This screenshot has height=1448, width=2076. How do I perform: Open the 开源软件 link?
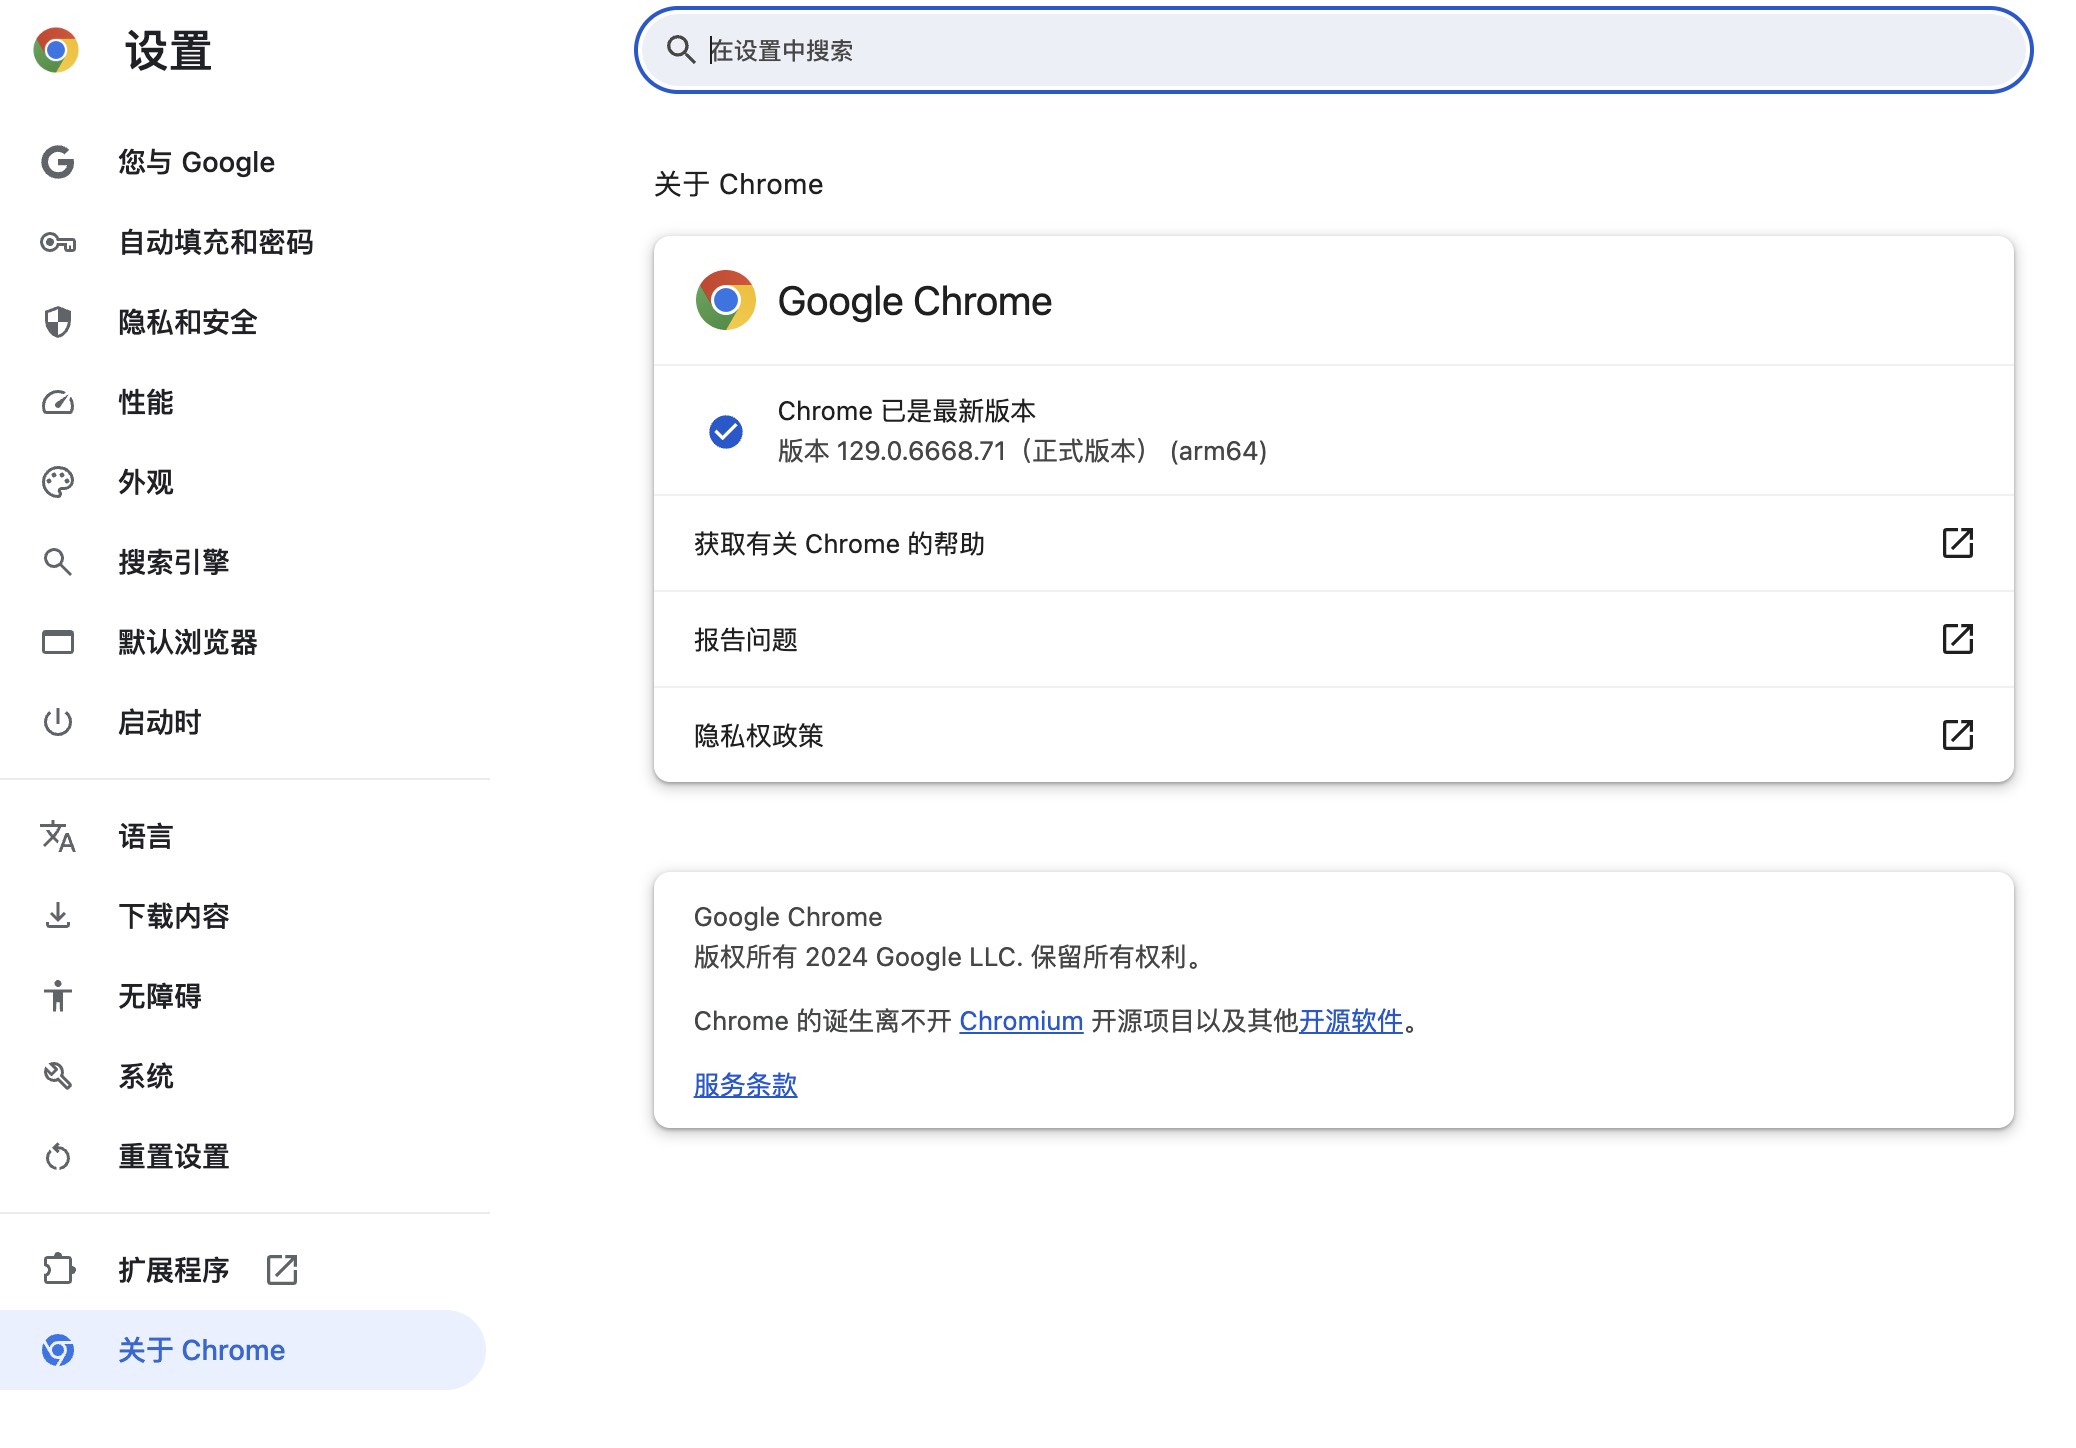(1350, 1021)
